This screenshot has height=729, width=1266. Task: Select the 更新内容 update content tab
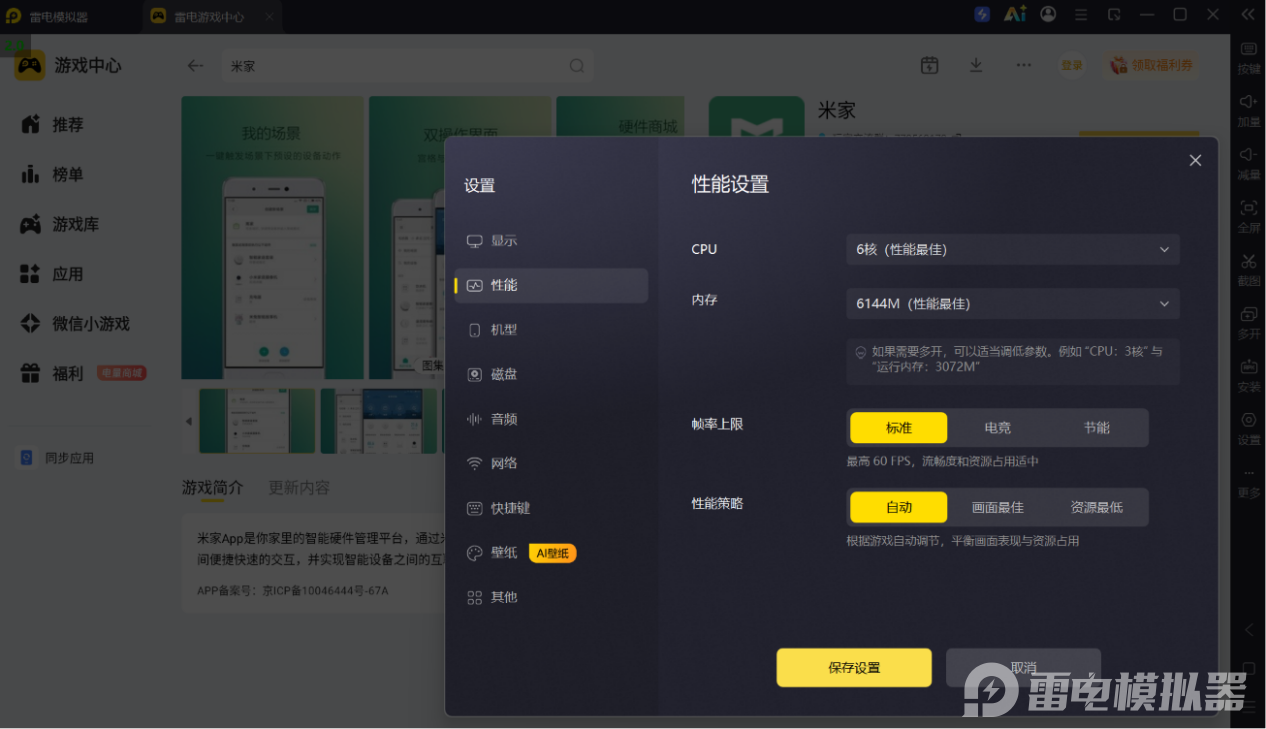pyautogui.click(x=299, y=488)
